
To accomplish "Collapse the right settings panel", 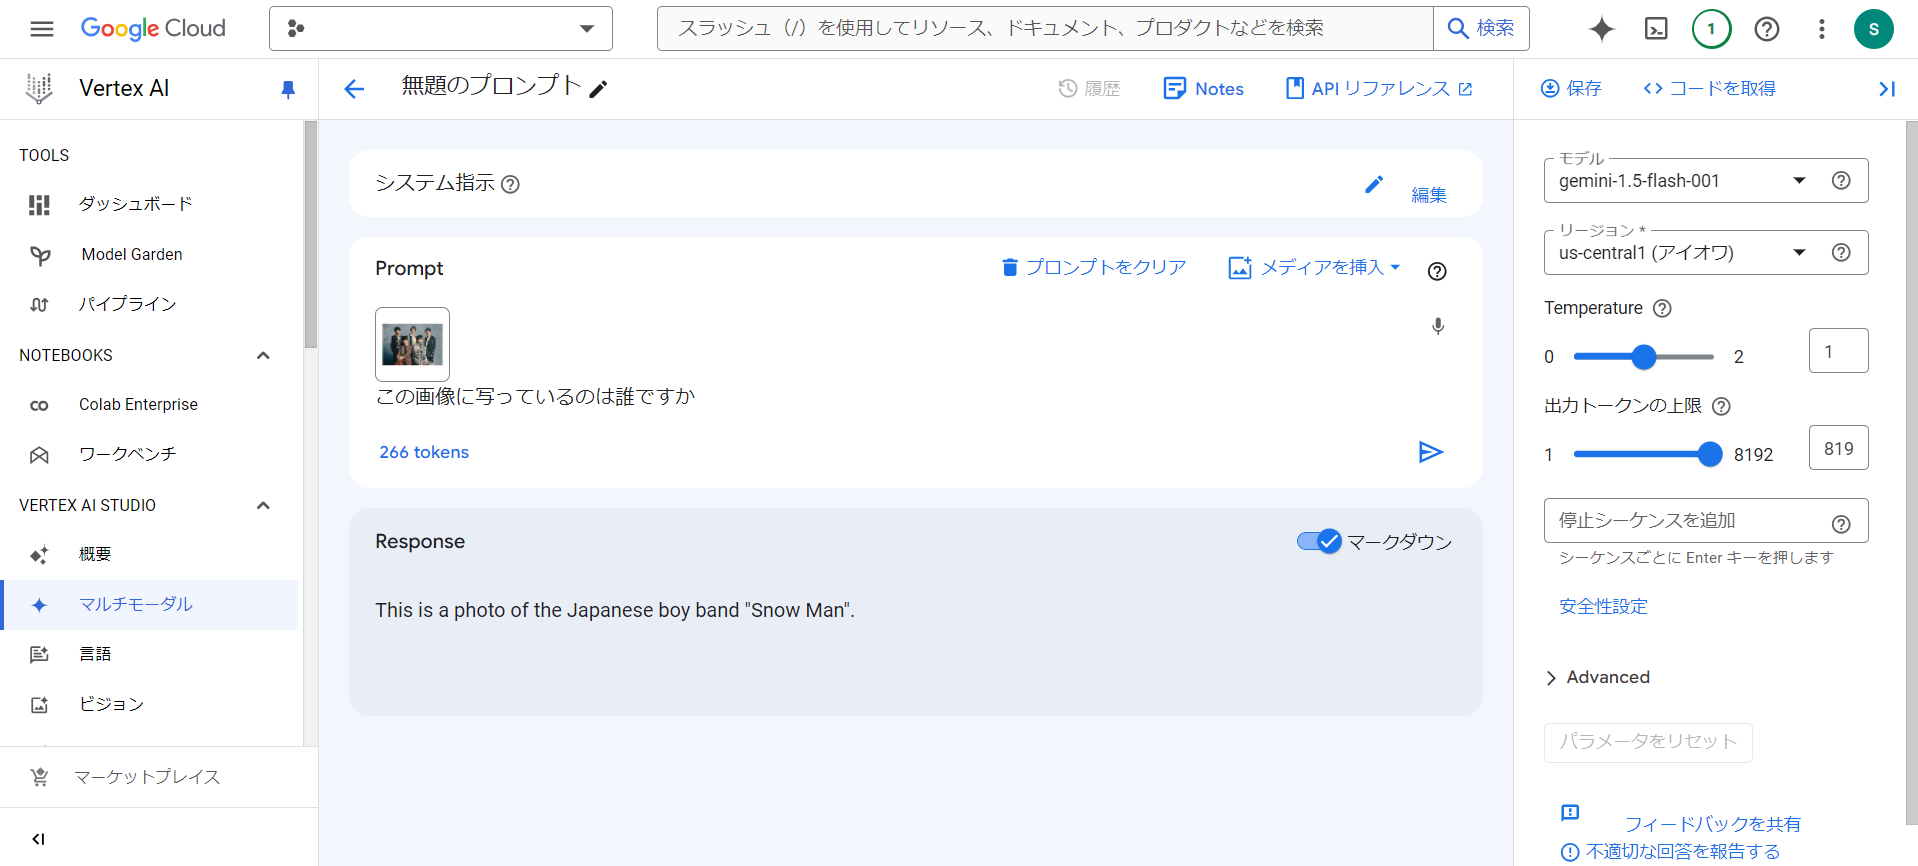I will point(1887,89).
